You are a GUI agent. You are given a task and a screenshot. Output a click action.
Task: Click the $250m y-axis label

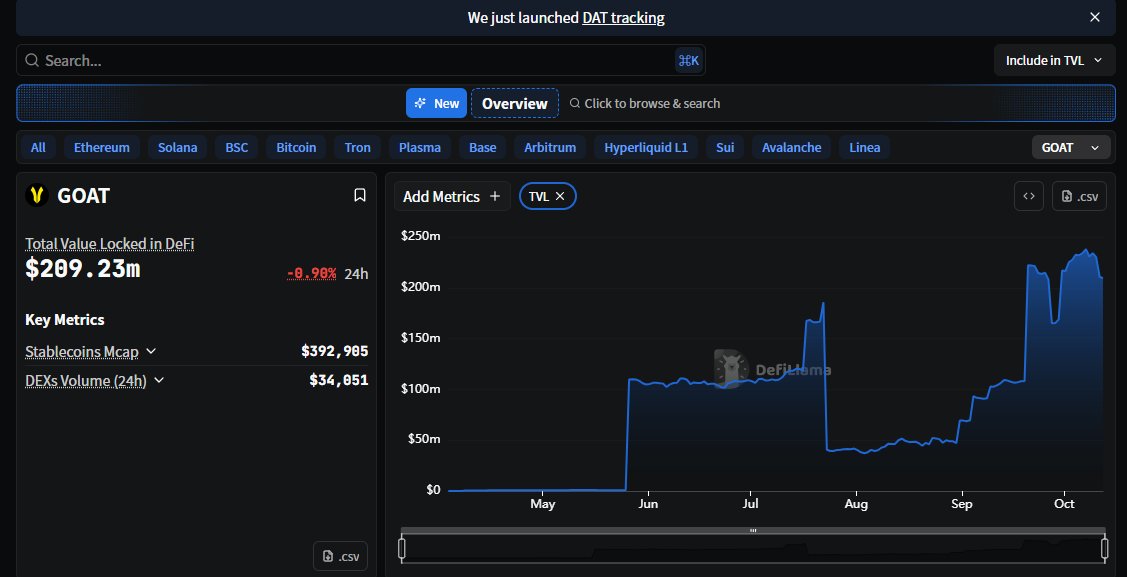tap(420, 236)
